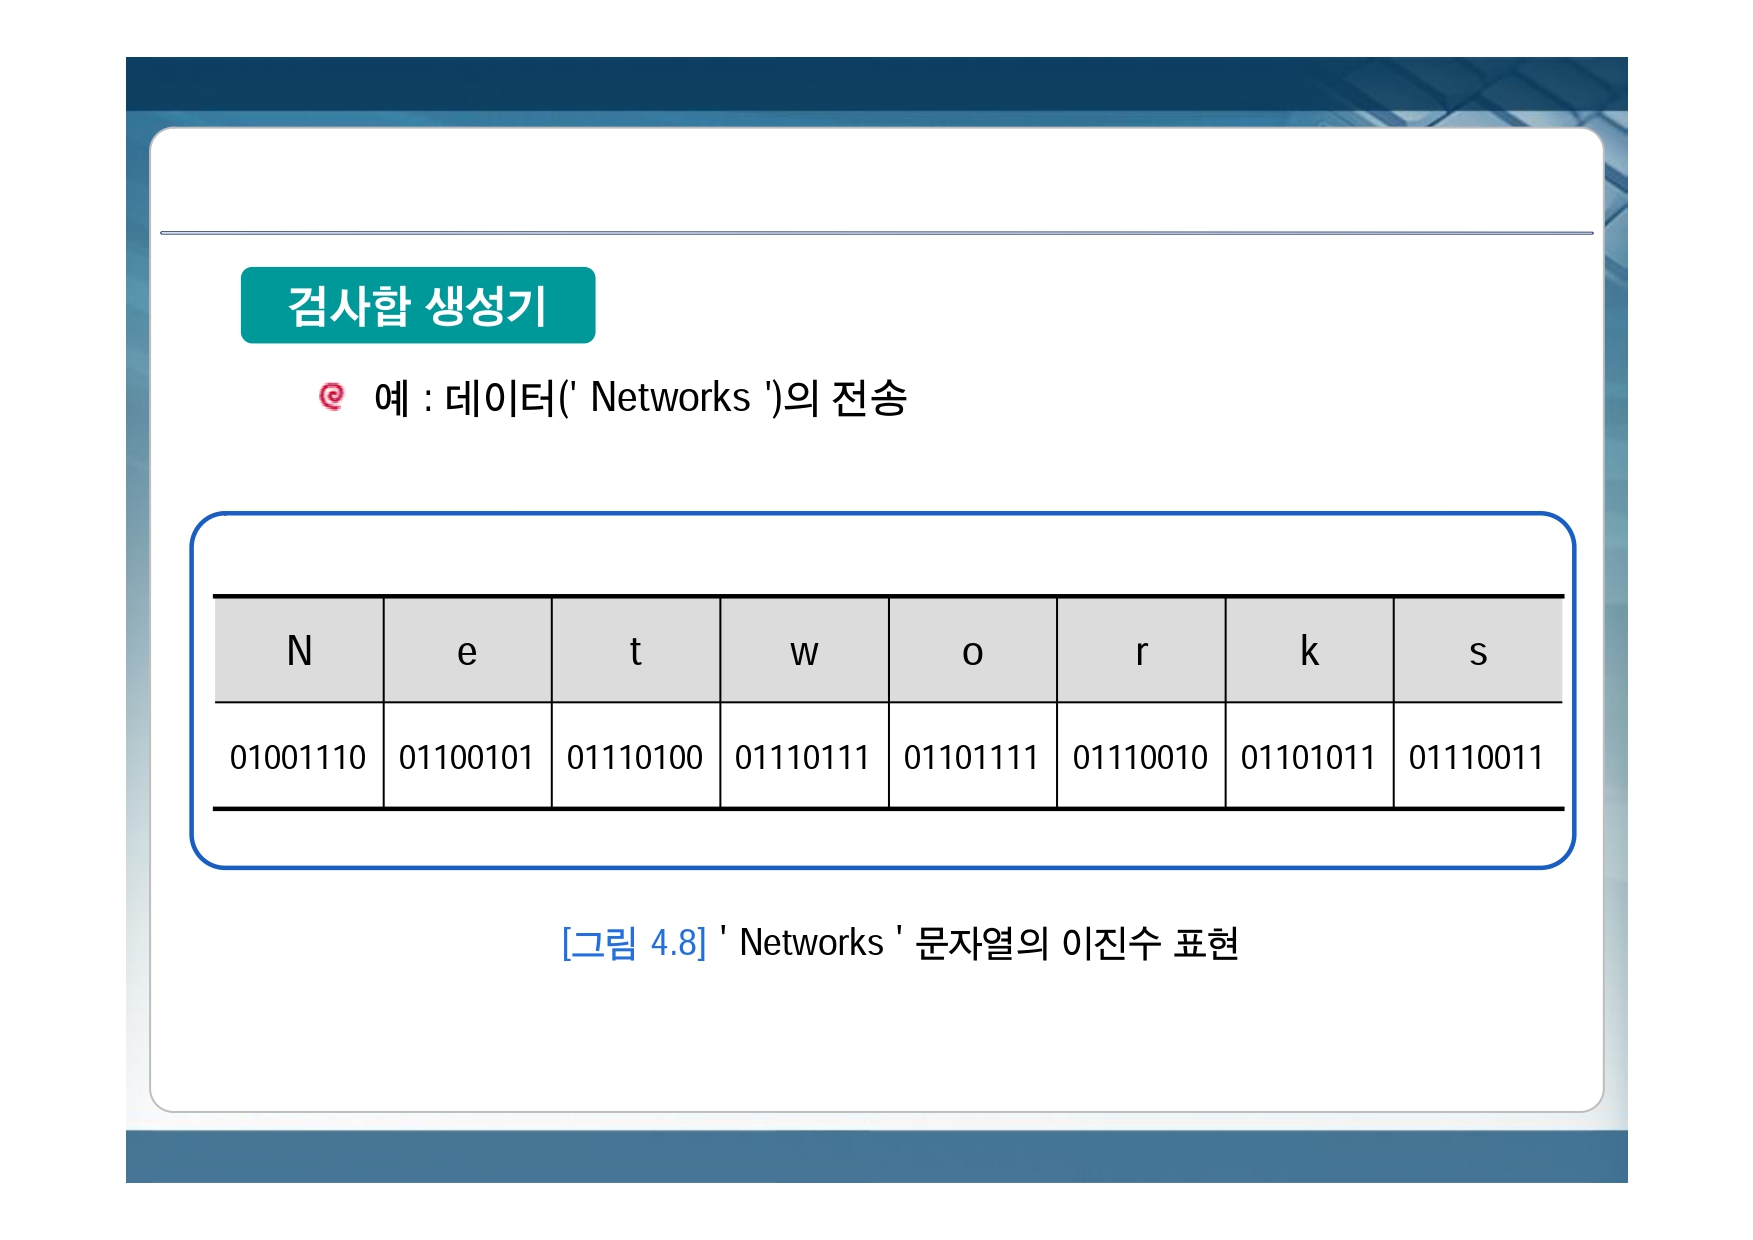Screen dimensions: 1753x1240
Task: Click the blue '[그림 4.8]' figure label
Action: coord(634,943)
